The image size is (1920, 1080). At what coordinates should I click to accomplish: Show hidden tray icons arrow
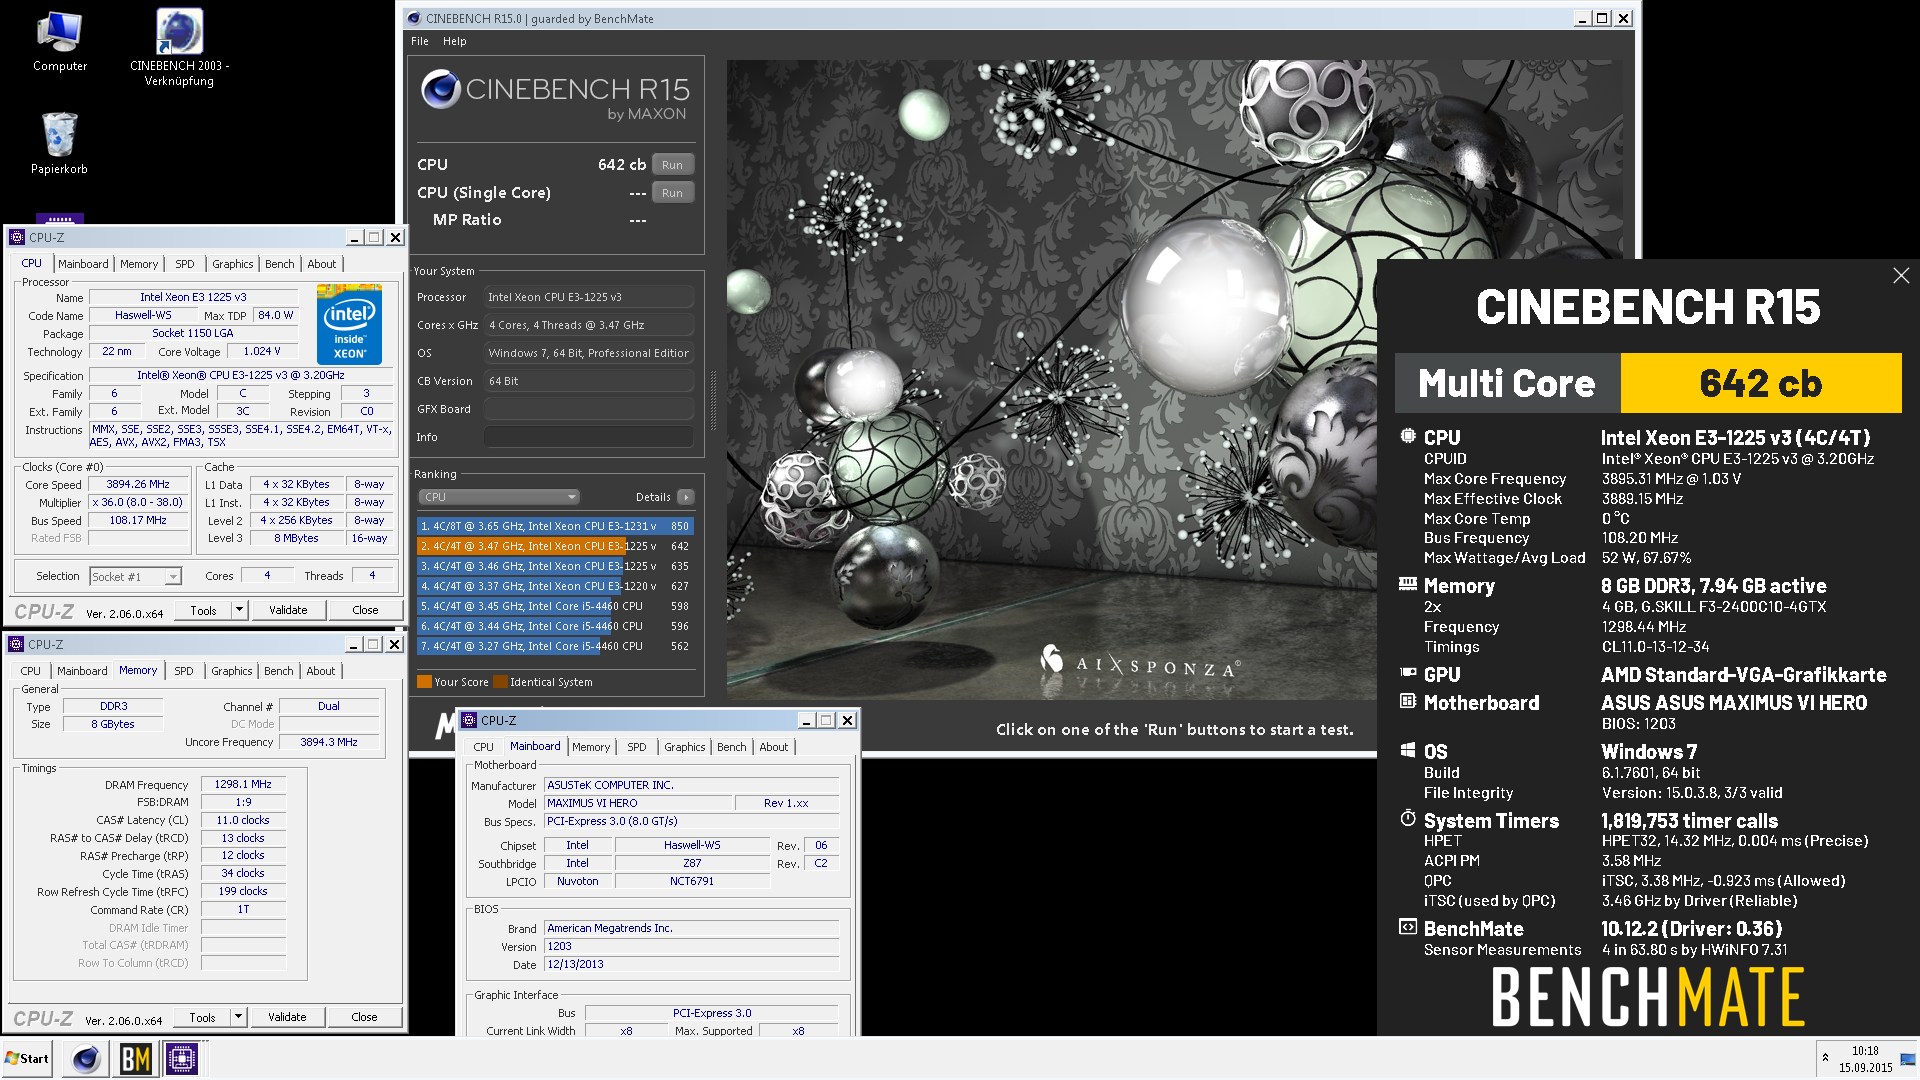tap(1825, 1058)
